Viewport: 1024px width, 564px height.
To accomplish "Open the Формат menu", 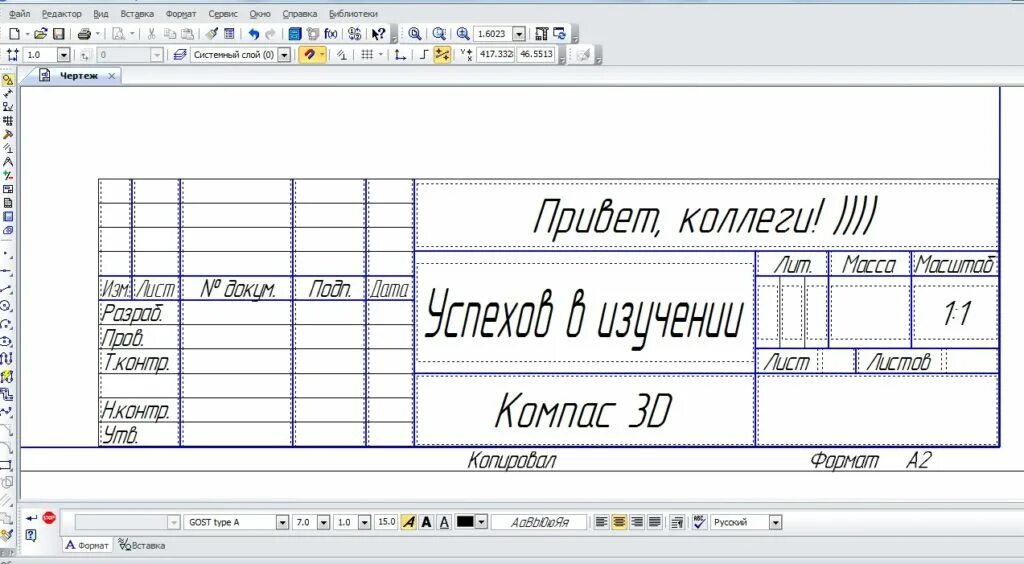I will click(181, 14).
